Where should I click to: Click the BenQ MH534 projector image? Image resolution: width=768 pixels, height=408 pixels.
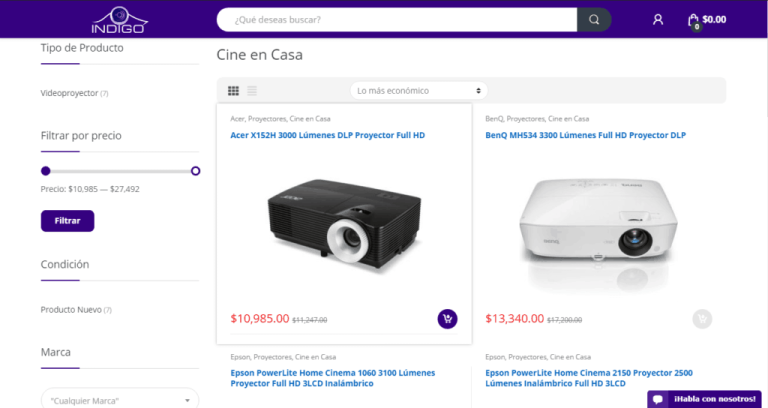[x=599, y=224]
